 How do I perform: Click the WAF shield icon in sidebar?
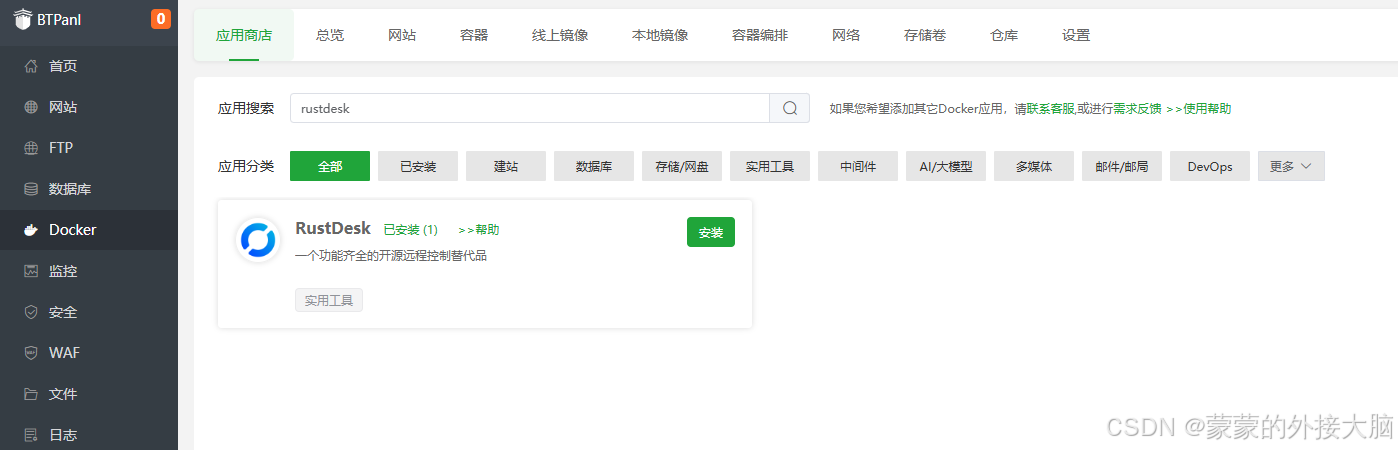click(31, 353)
